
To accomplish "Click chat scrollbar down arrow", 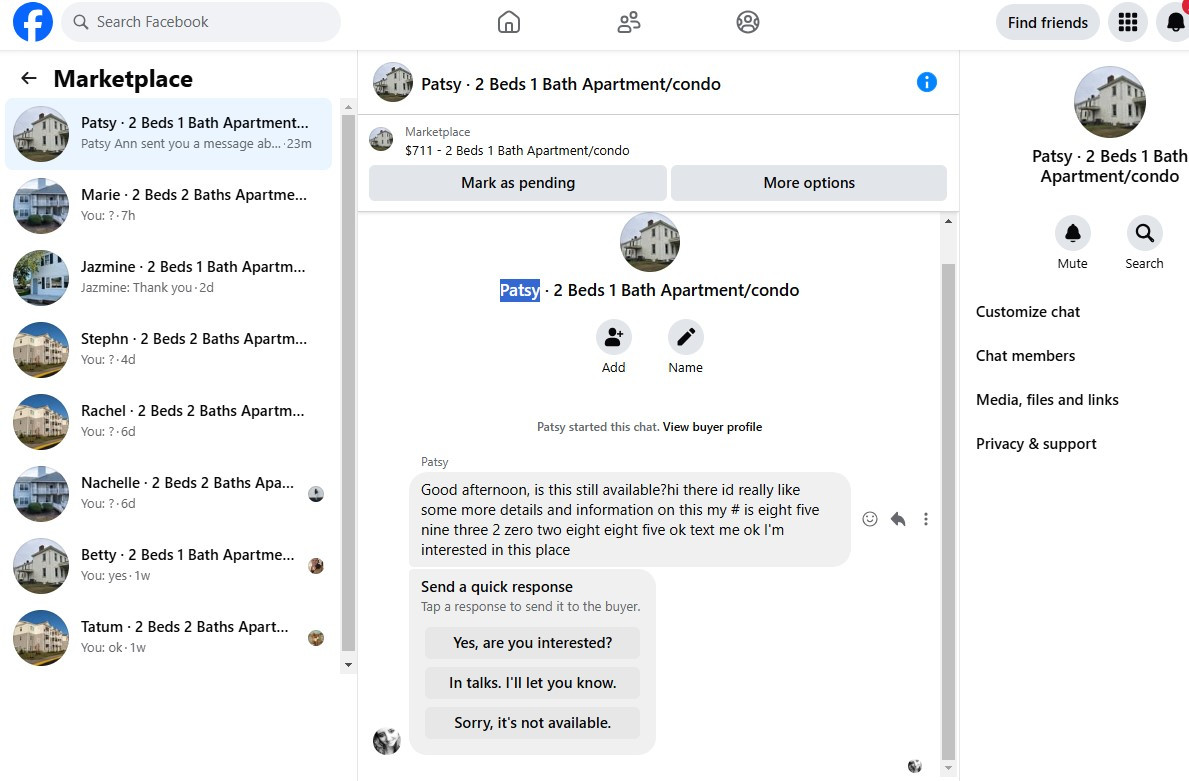I will point(948,768).
